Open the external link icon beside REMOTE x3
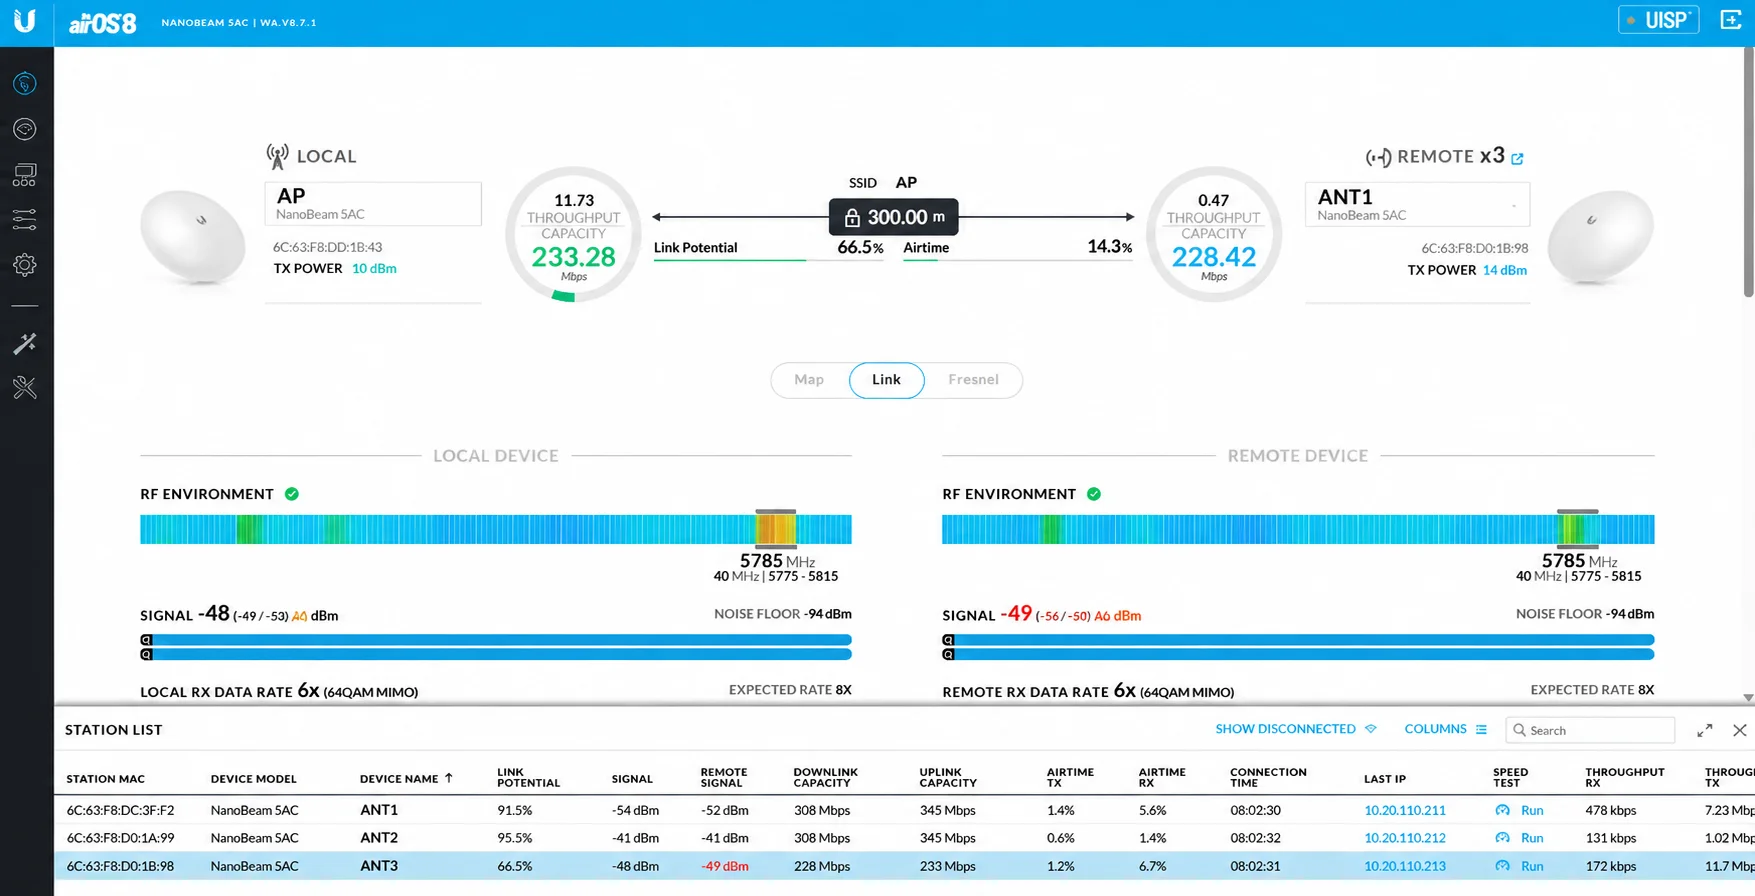1755x896 pixels. coord(1517,158)
